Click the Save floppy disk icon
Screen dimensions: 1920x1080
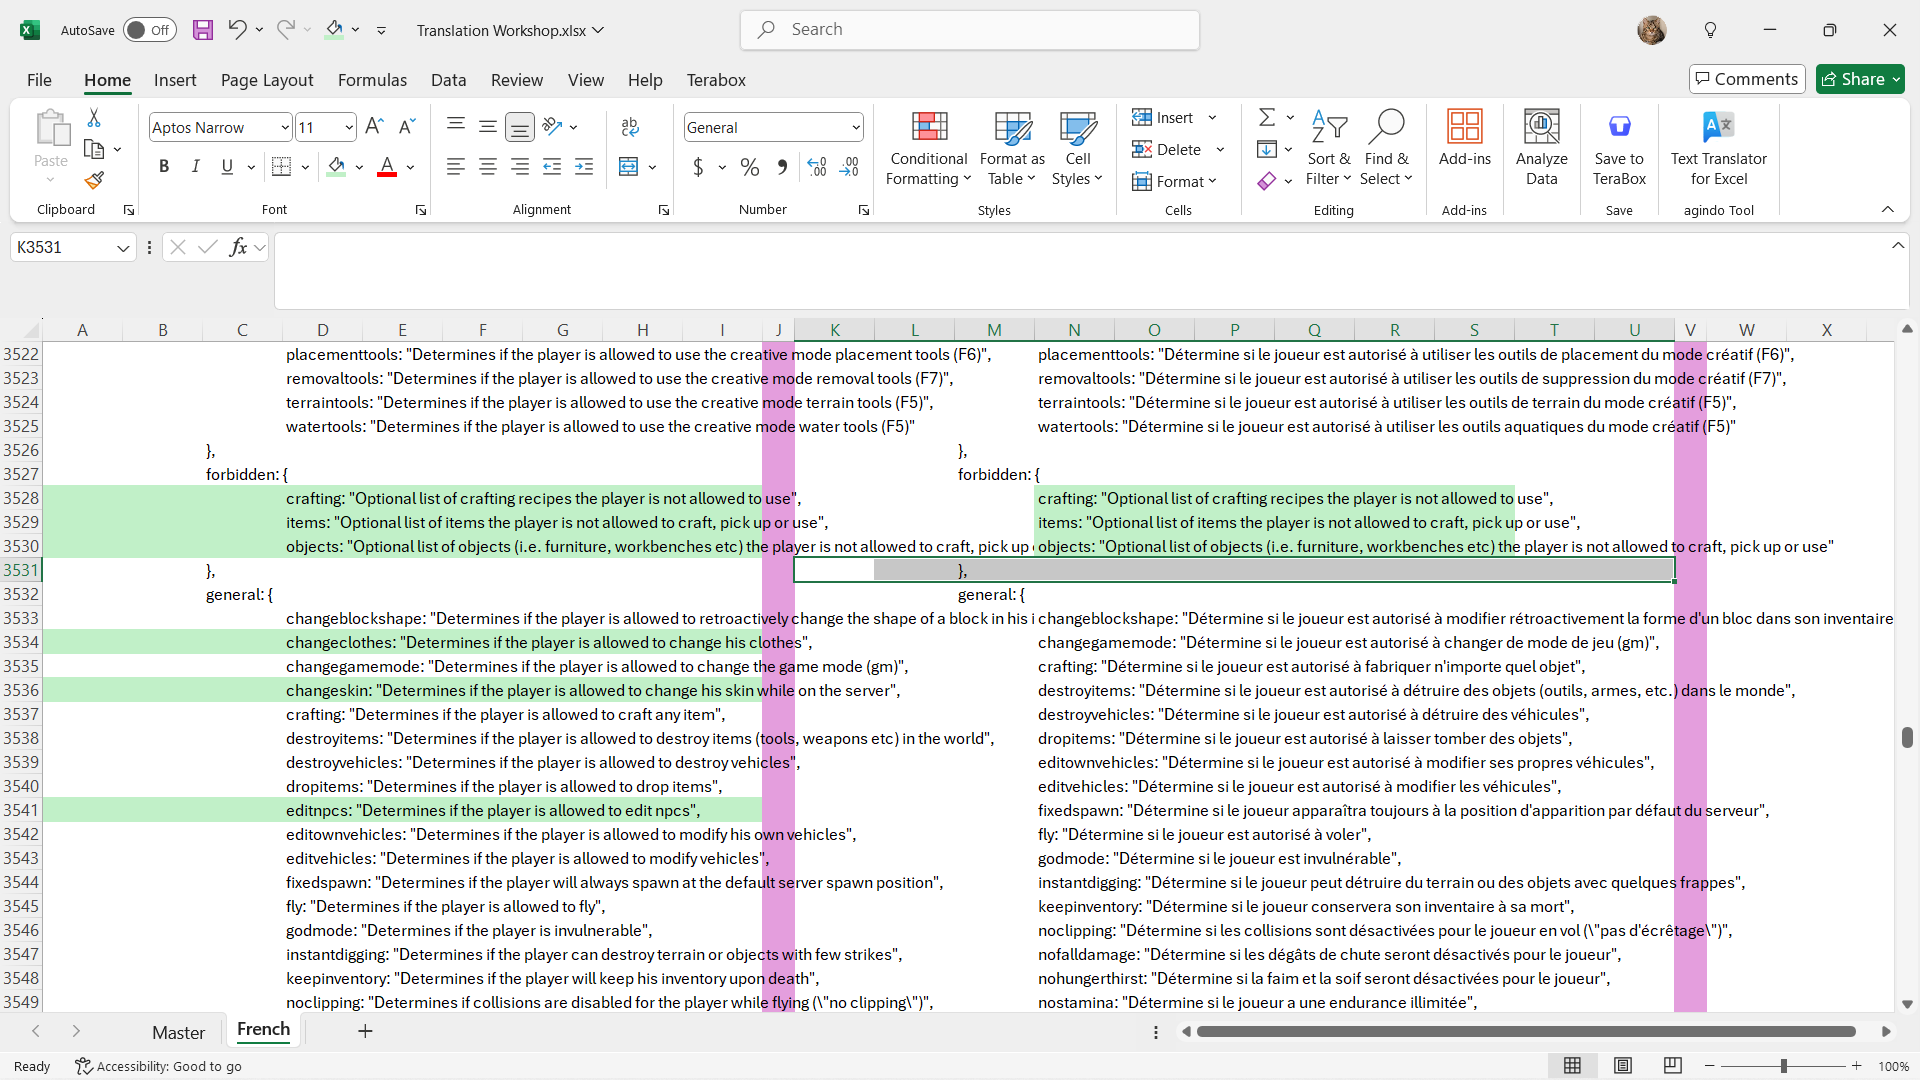[x=203, y=30]
